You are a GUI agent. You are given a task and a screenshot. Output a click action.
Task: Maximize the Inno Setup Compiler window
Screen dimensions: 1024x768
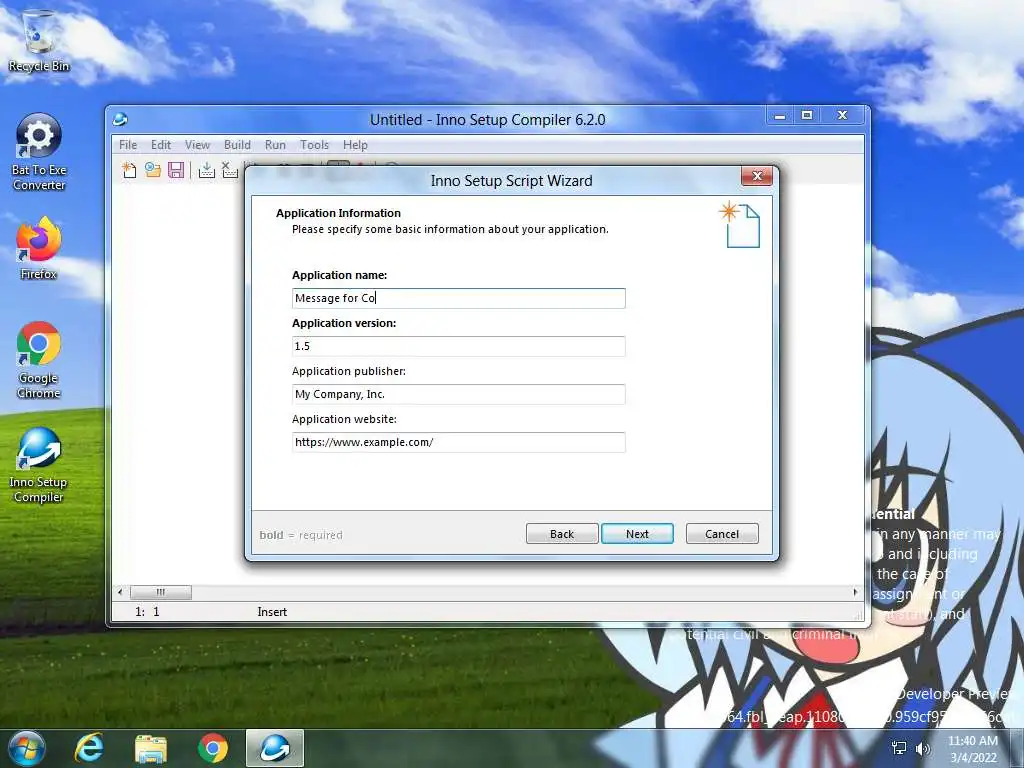coord(807,116)
